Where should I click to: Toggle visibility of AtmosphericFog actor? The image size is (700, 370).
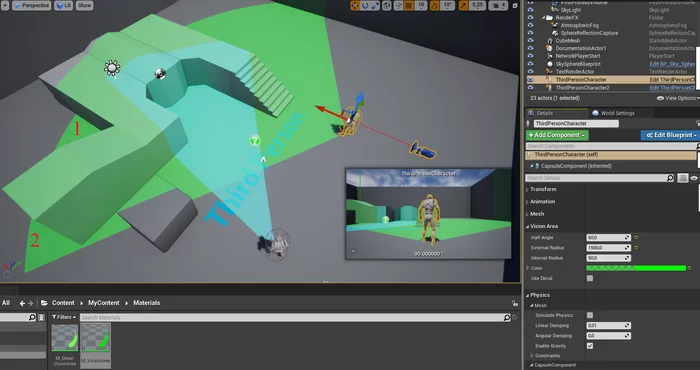530,25
